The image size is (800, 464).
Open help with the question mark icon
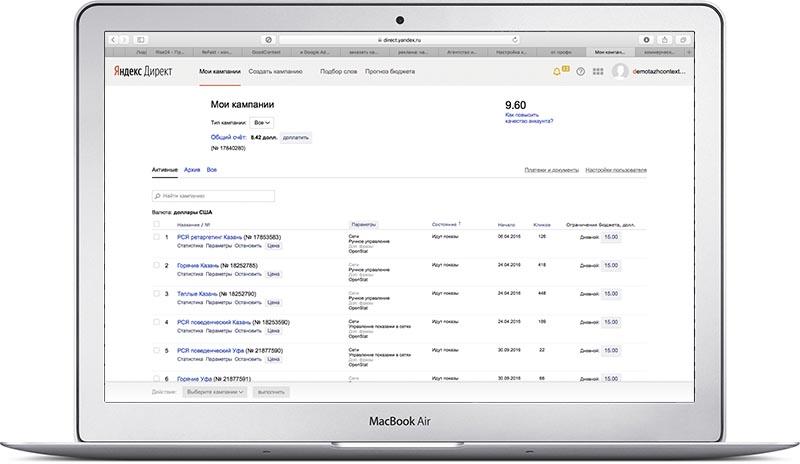[x=580, y=71]
